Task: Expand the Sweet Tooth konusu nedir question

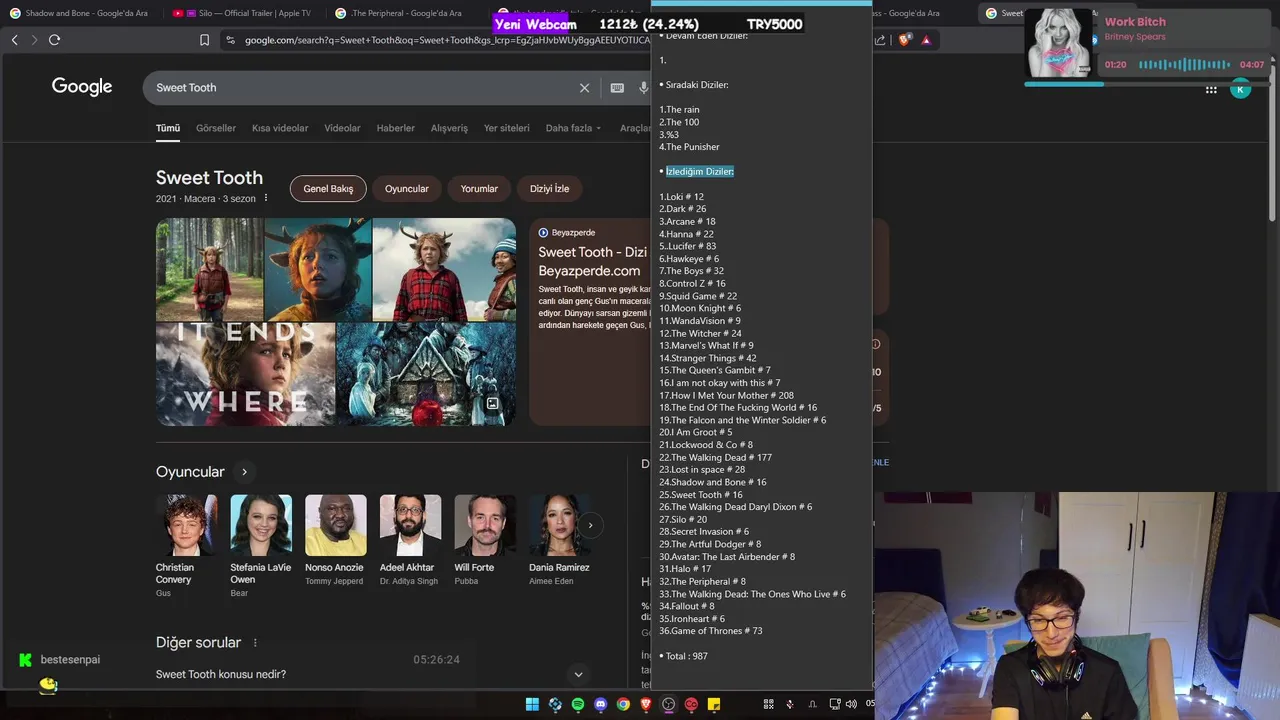Action: pyautogui.click(x=578, y=675)
